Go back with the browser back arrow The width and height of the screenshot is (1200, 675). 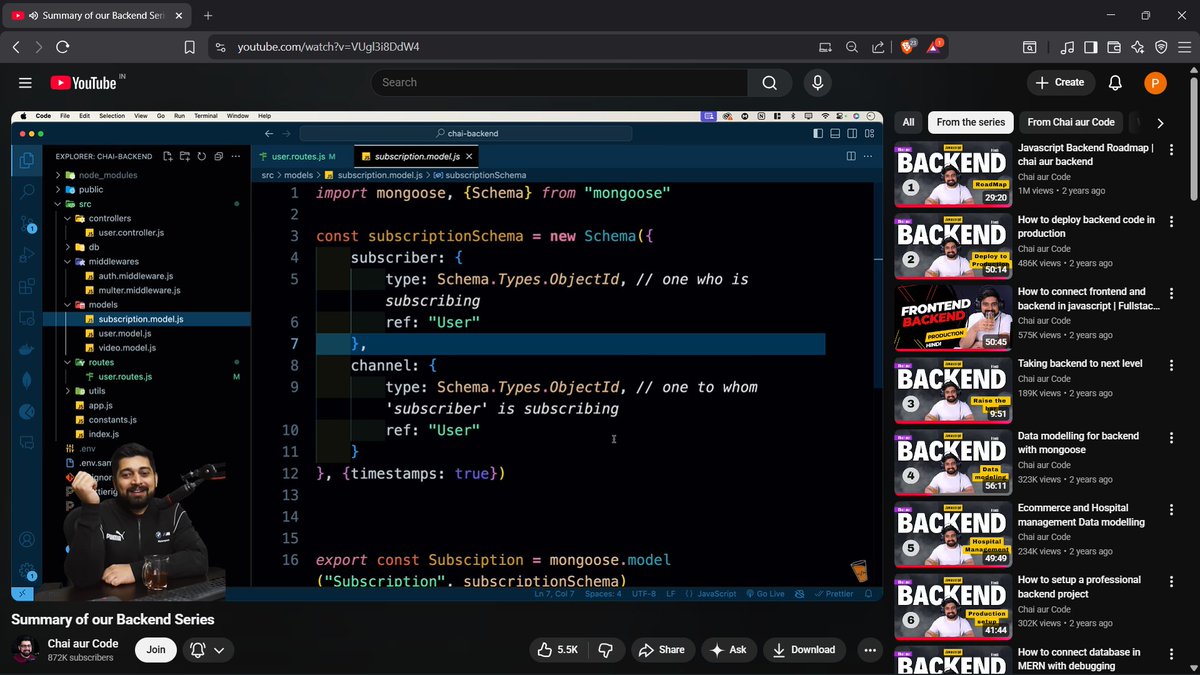16,47
